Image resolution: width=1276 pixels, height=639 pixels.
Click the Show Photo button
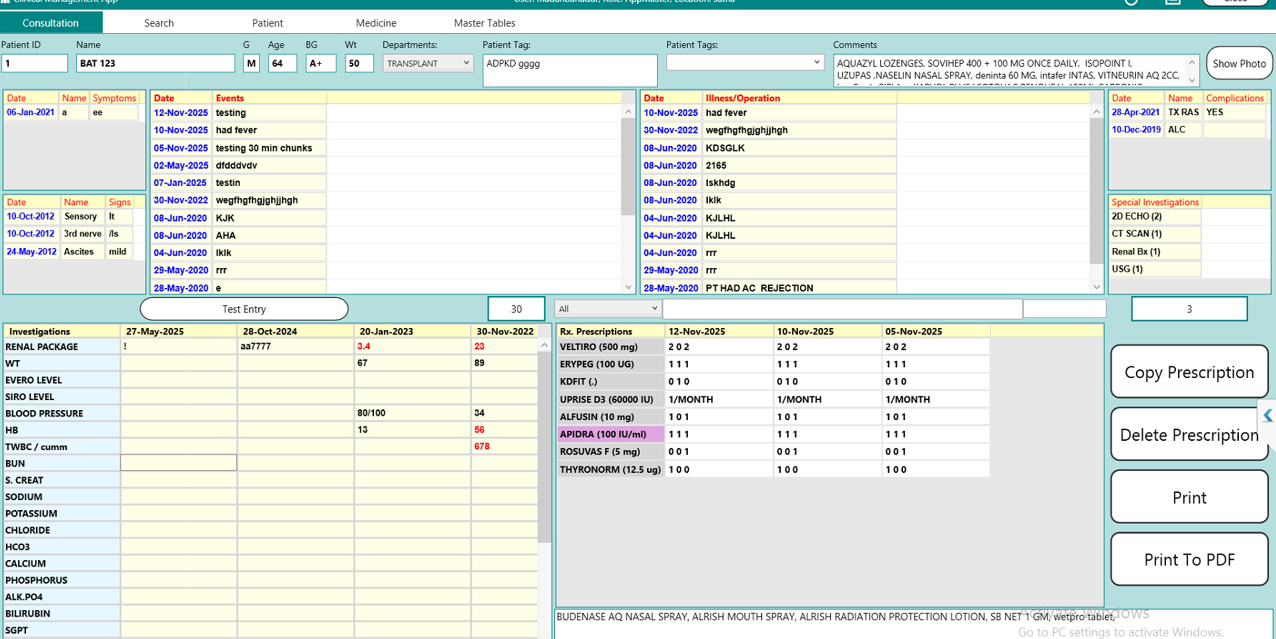[1239, 63]
